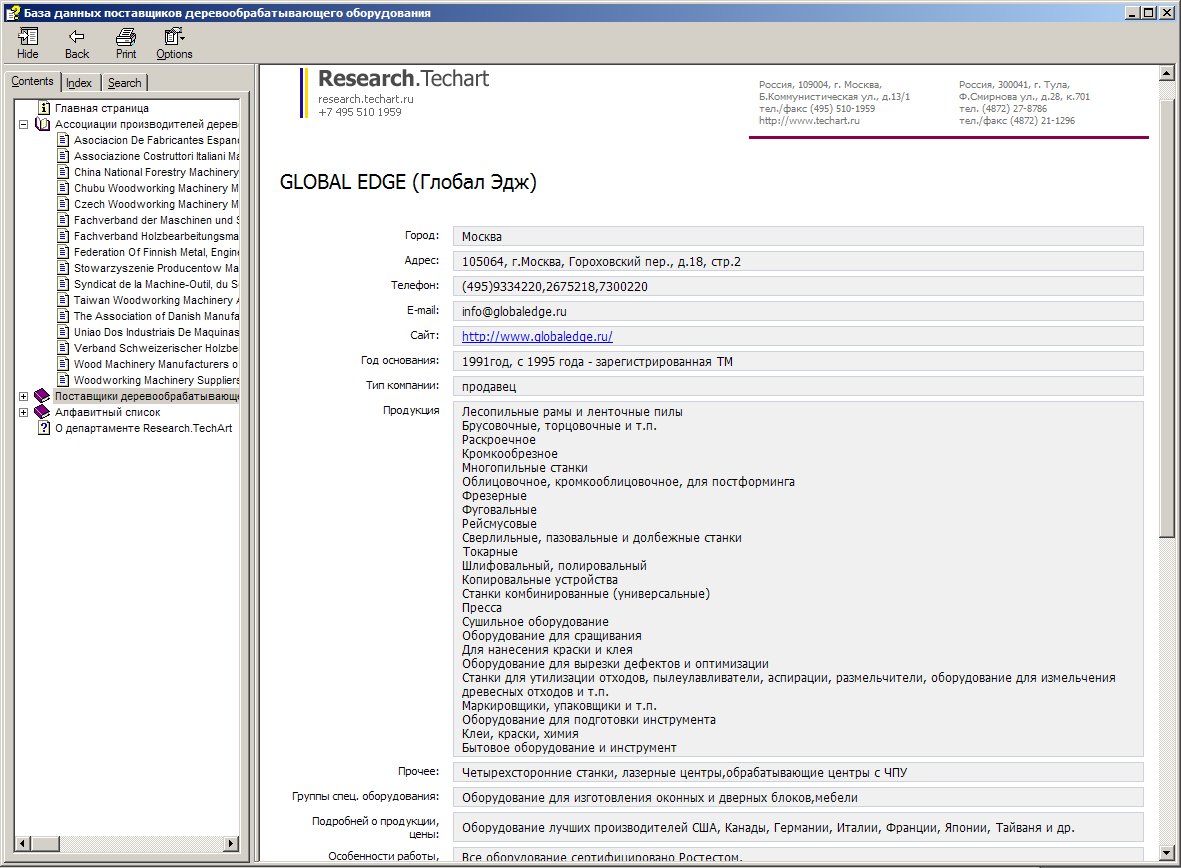Viewport: 1181px width, 868px height.
Task: Click the horizontal scrollbar thumb of contents tree
Action: 44,843
